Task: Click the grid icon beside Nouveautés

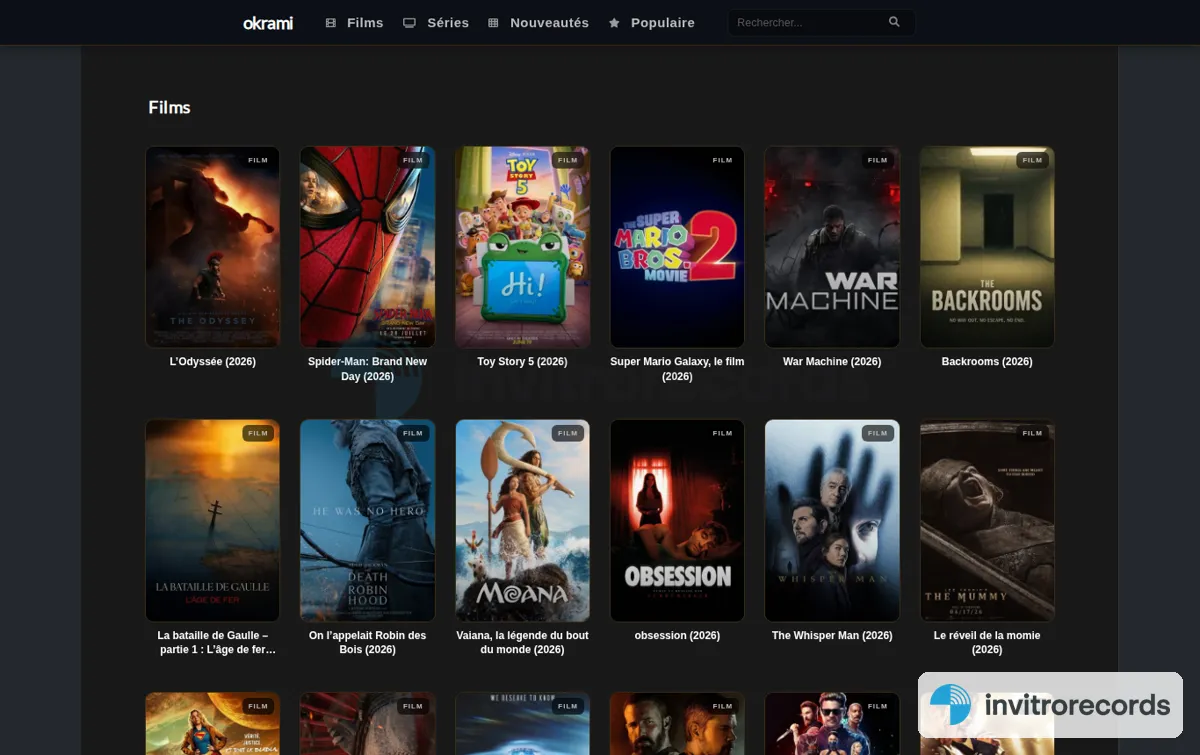Action: (493, 23)
